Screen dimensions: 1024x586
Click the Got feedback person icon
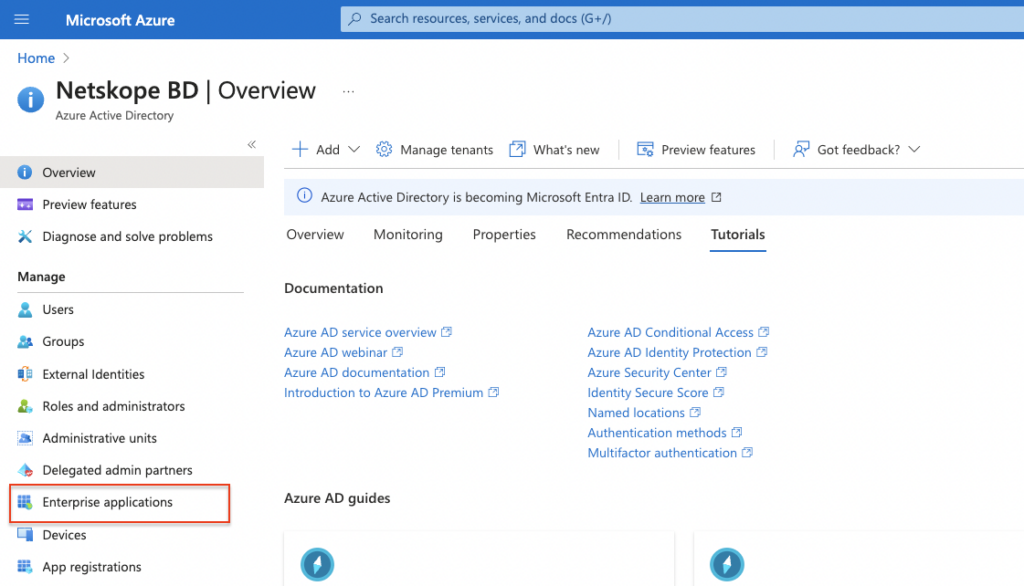tap(801, 150)
